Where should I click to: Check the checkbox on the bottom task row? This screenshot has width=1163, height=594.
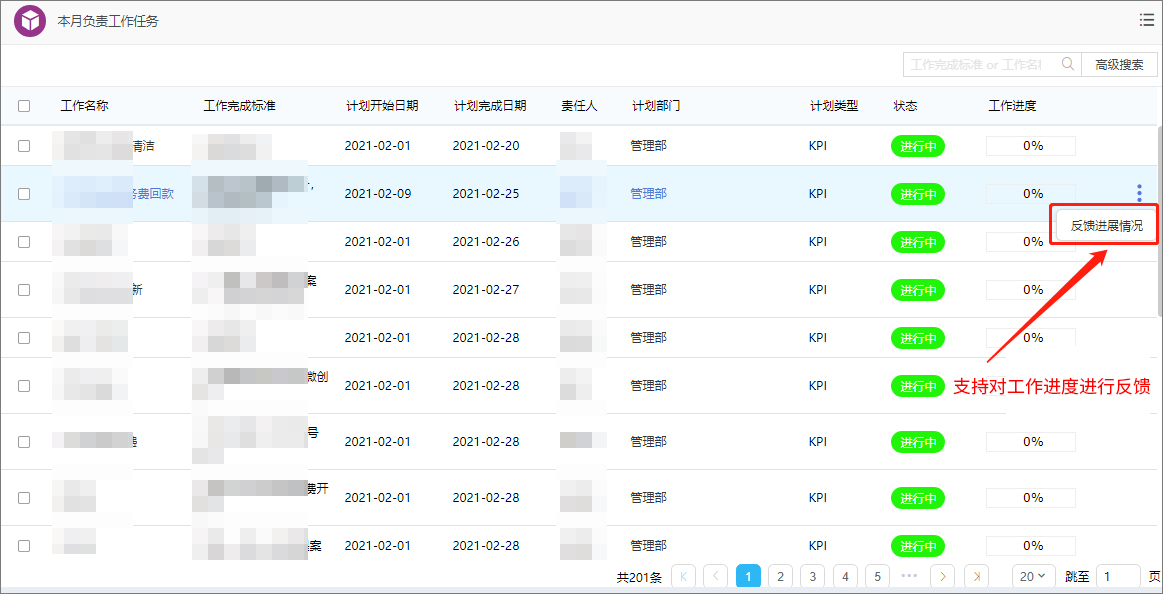click(24, 545)
